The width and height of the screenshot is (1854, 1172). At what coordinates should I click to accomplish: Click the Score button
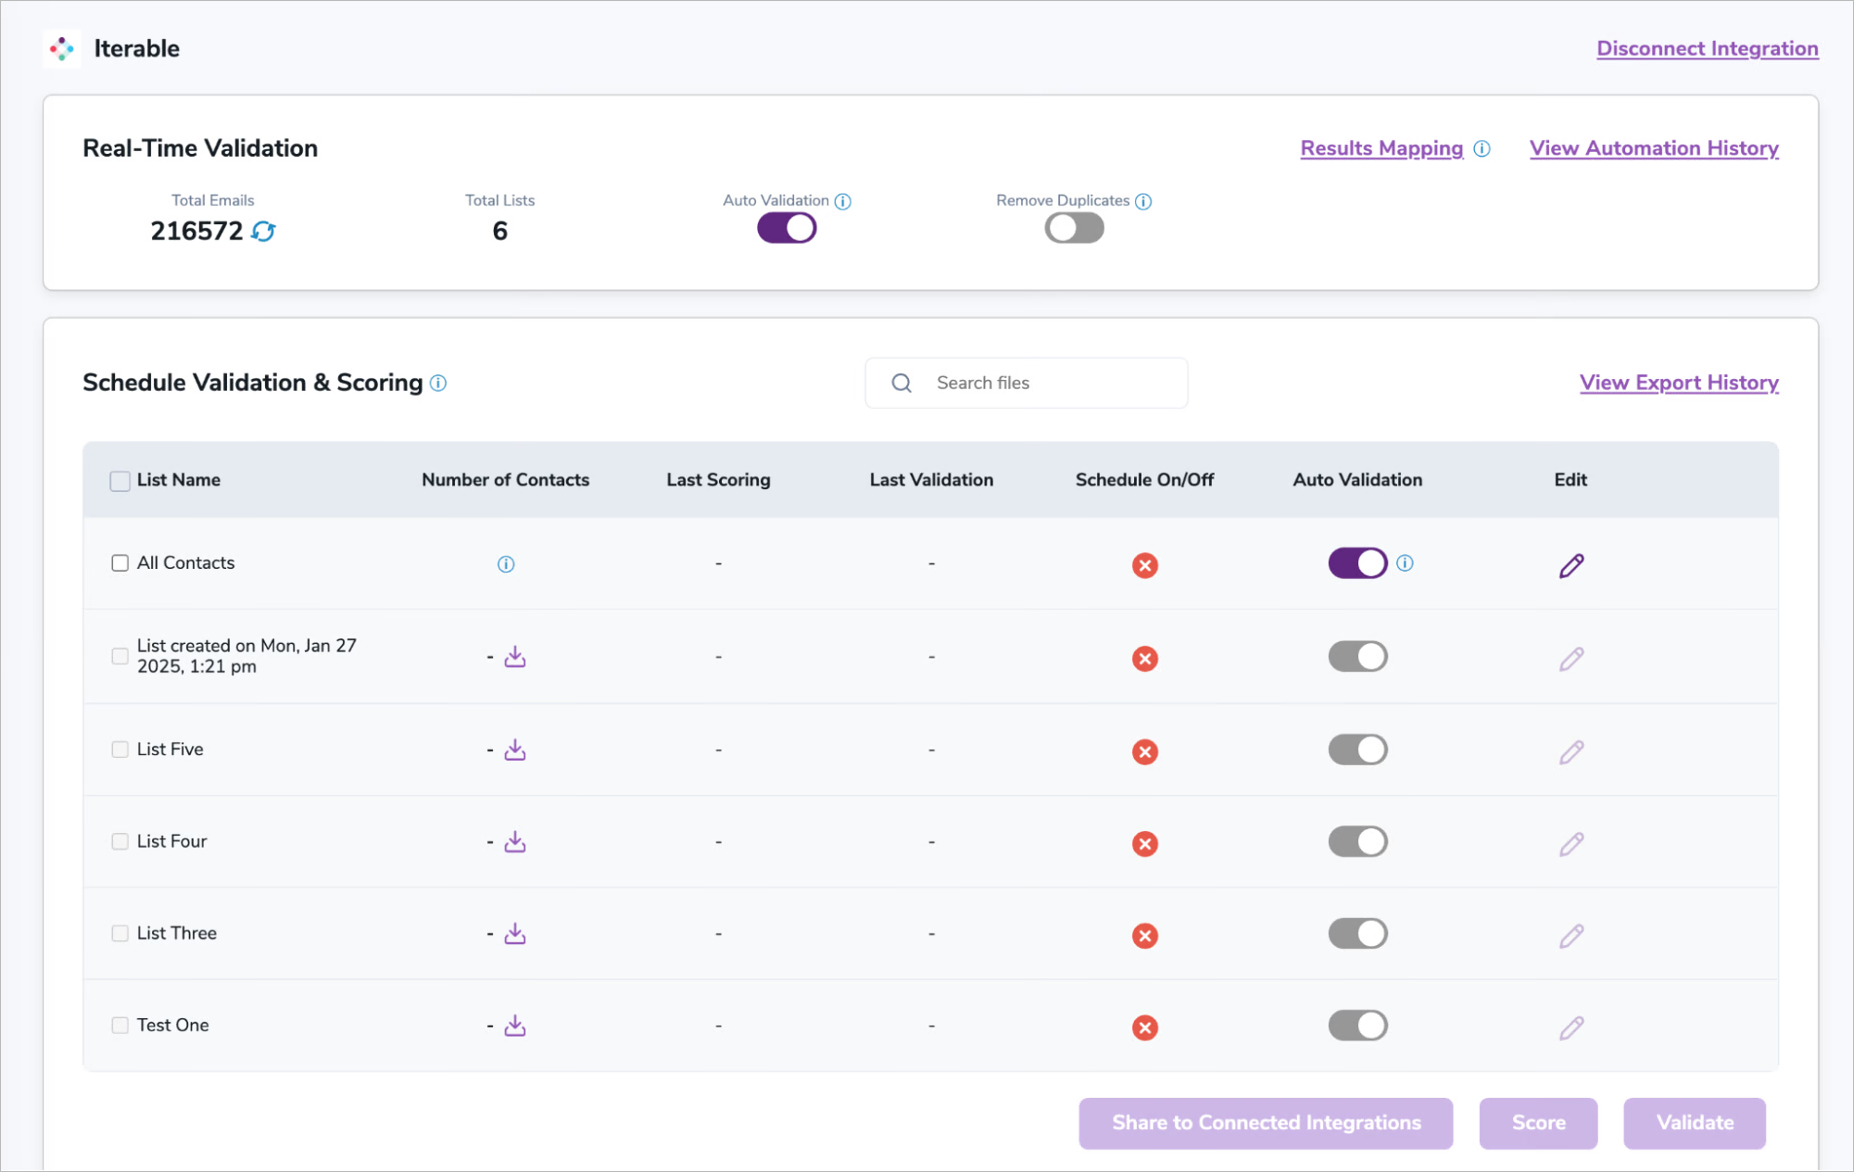pyautogui.click(x=1538, y=1123)
